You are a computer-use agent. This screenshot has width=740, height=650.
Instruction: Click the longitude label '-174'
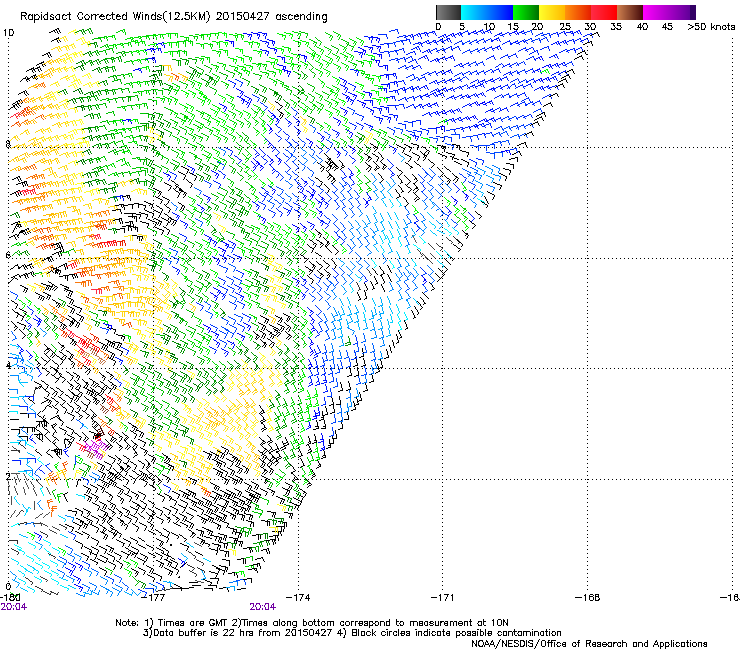(x=298, y=598)
